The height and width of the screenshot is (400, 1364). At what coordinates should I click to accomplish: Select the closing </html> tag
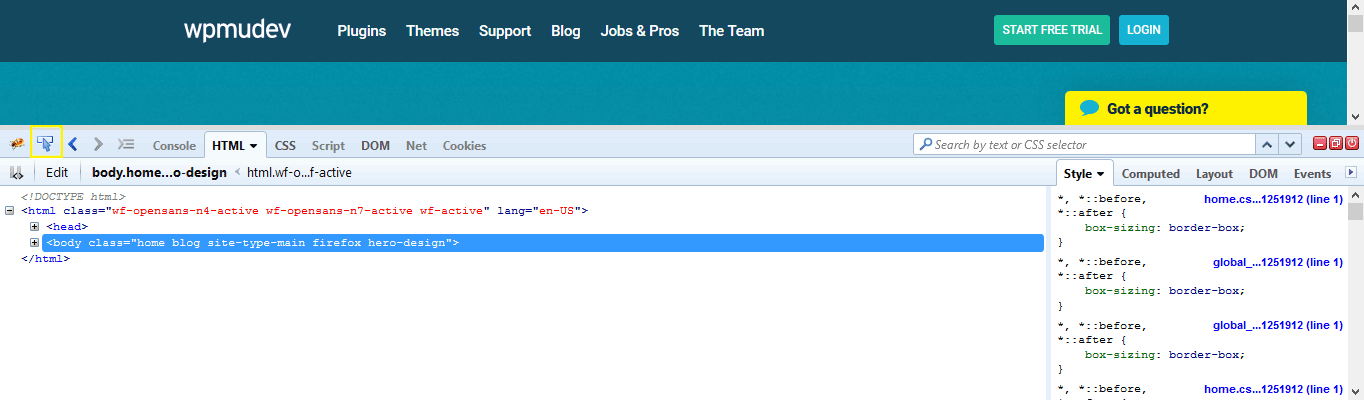point(45,259)
